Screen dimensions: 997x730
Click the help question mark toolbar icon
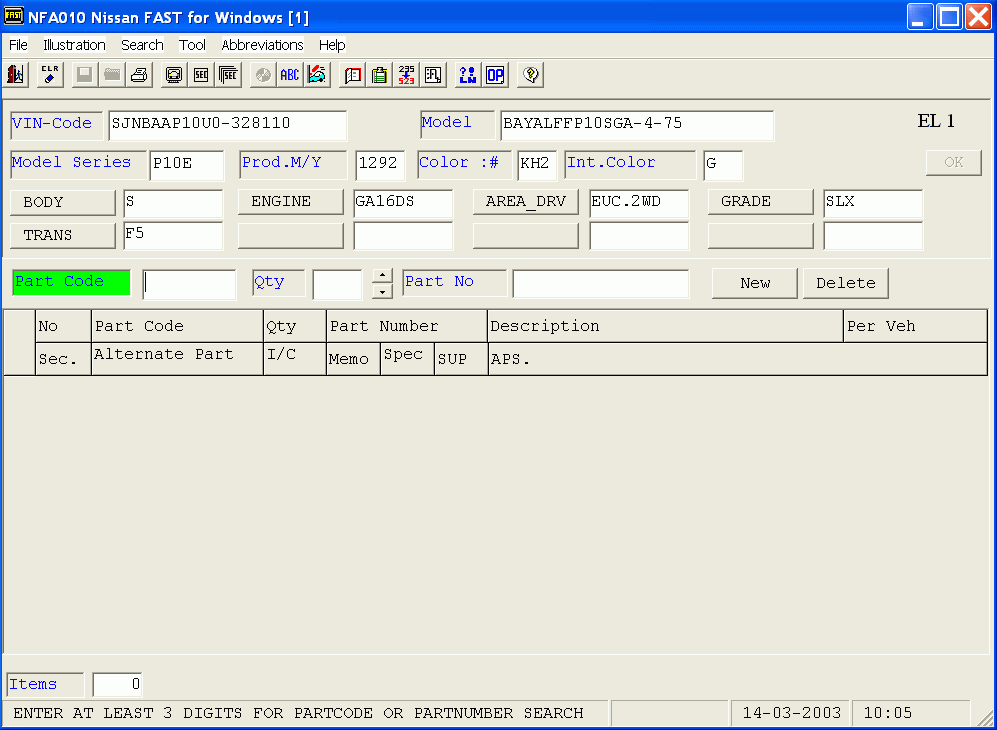pyautogui.click(x=530, y=75)
